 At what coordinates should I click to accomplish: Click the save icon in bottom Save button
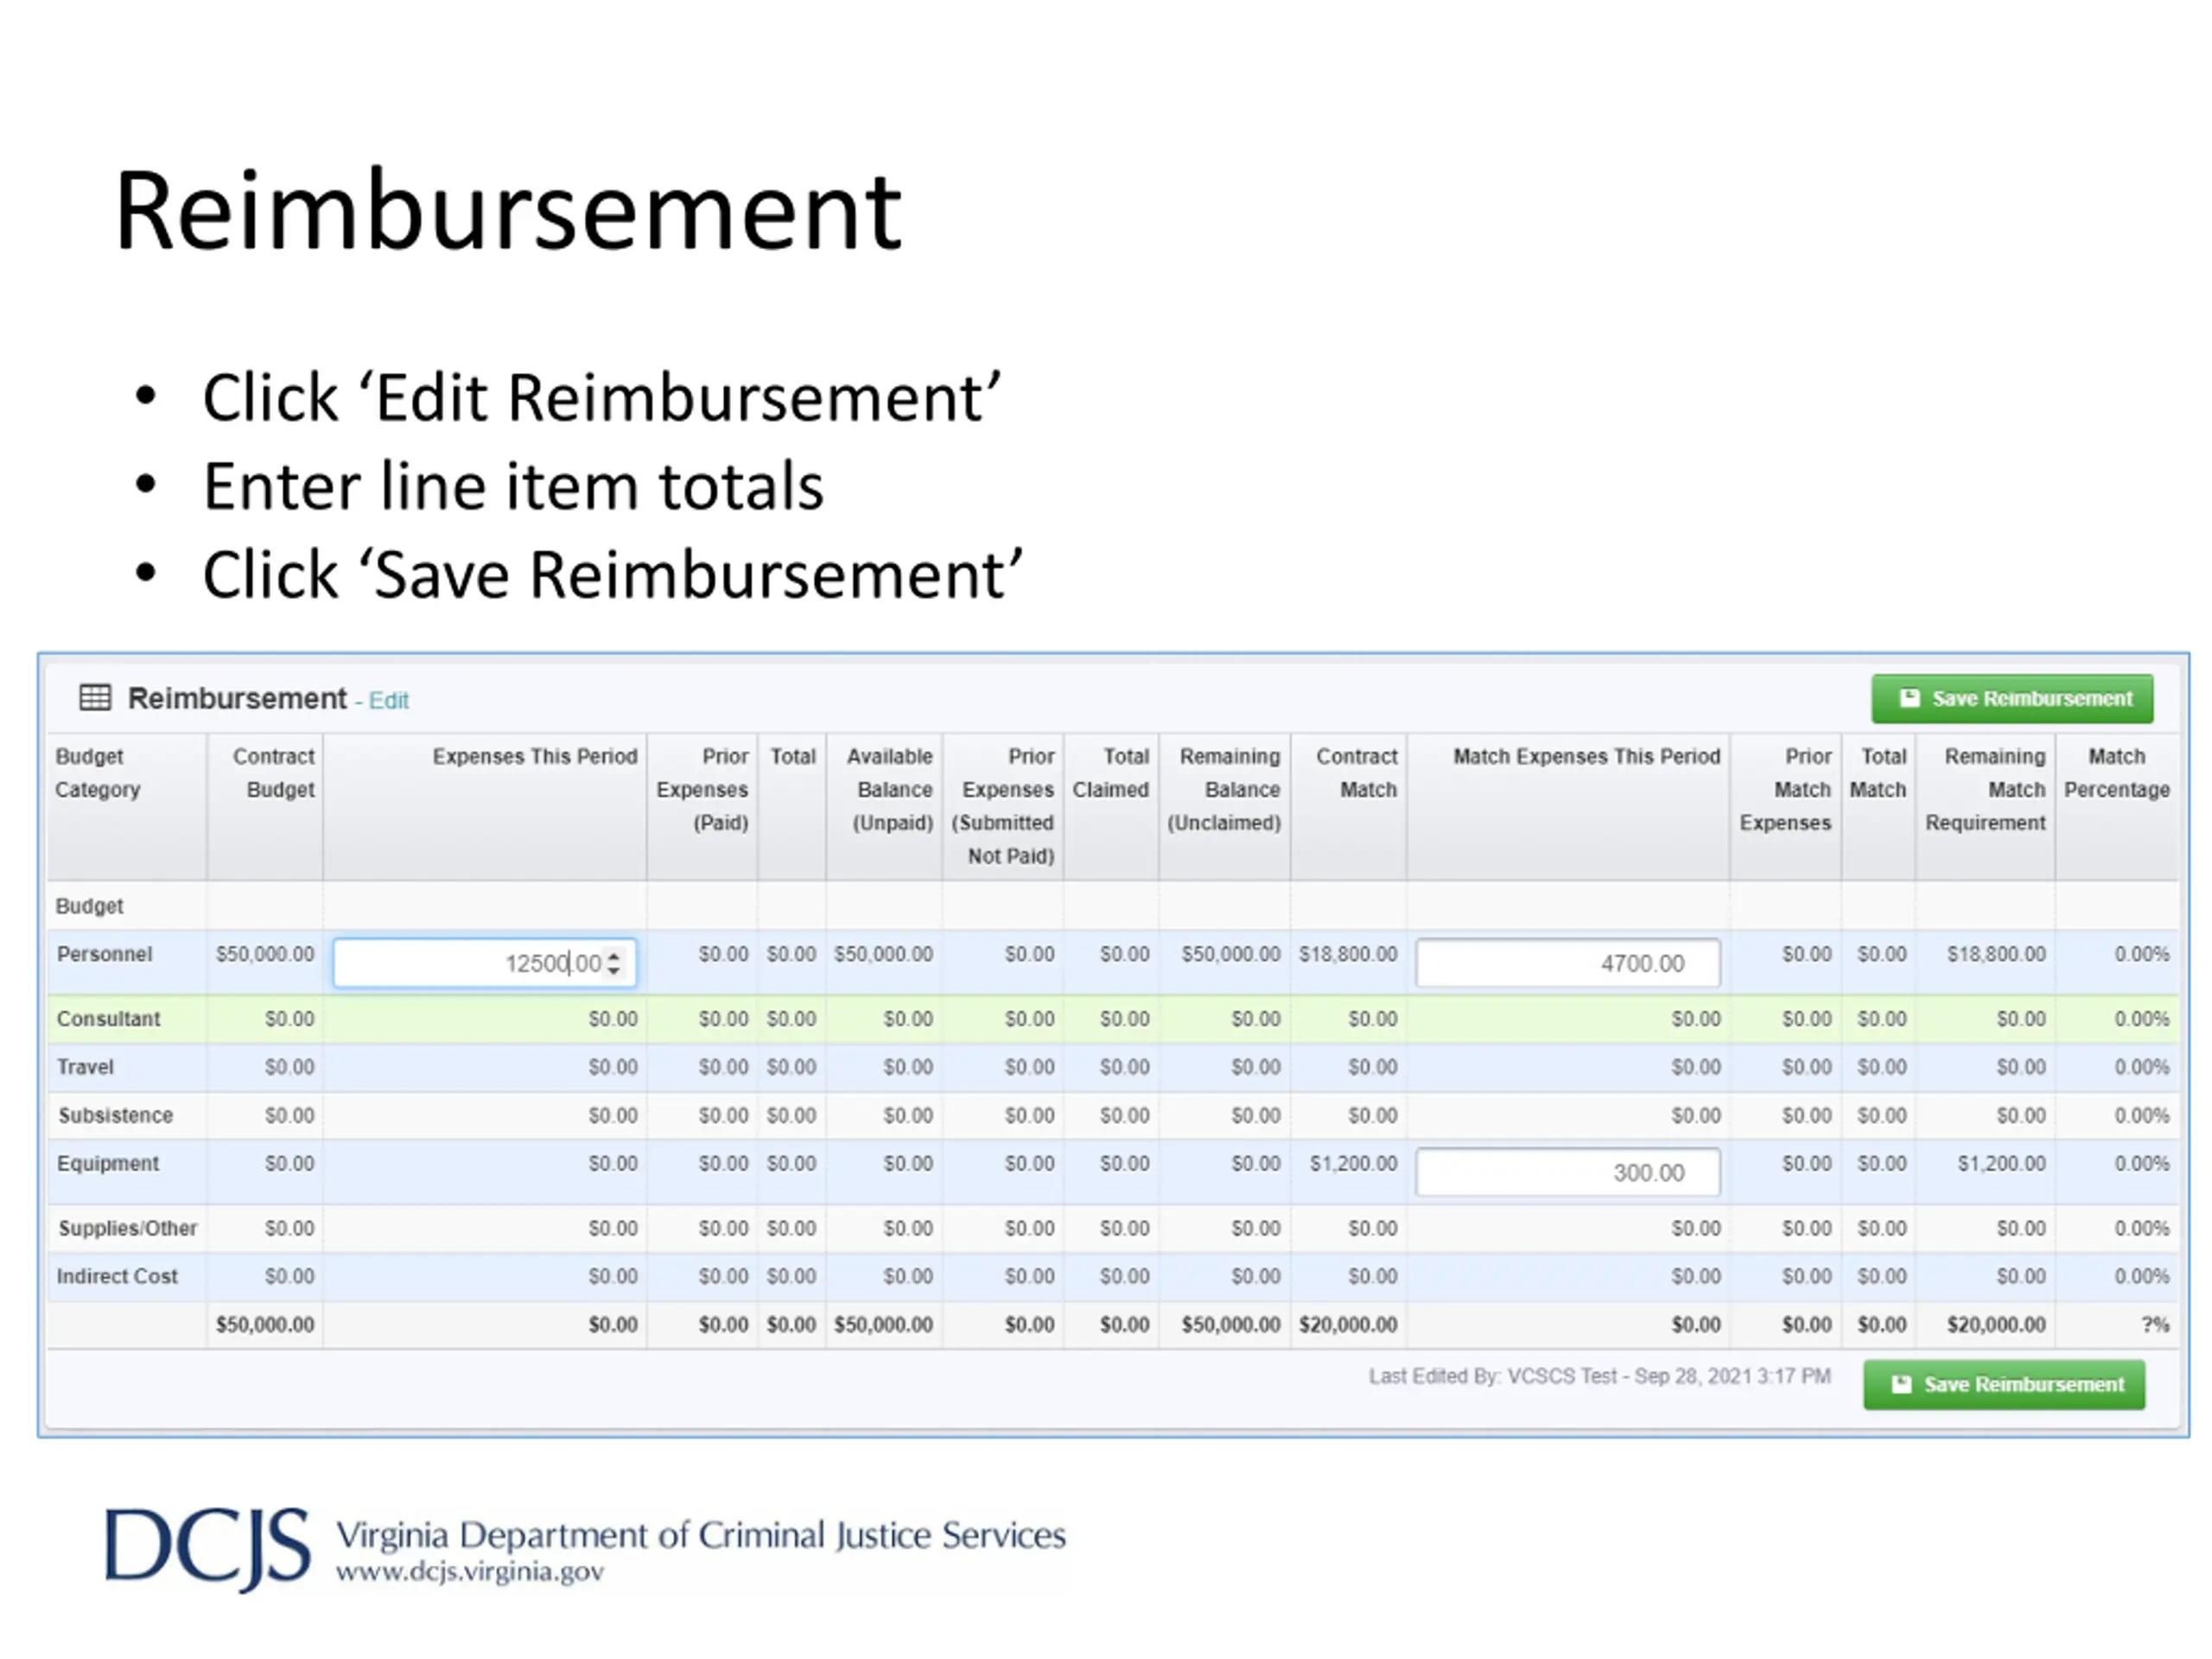(1901, 1384)
